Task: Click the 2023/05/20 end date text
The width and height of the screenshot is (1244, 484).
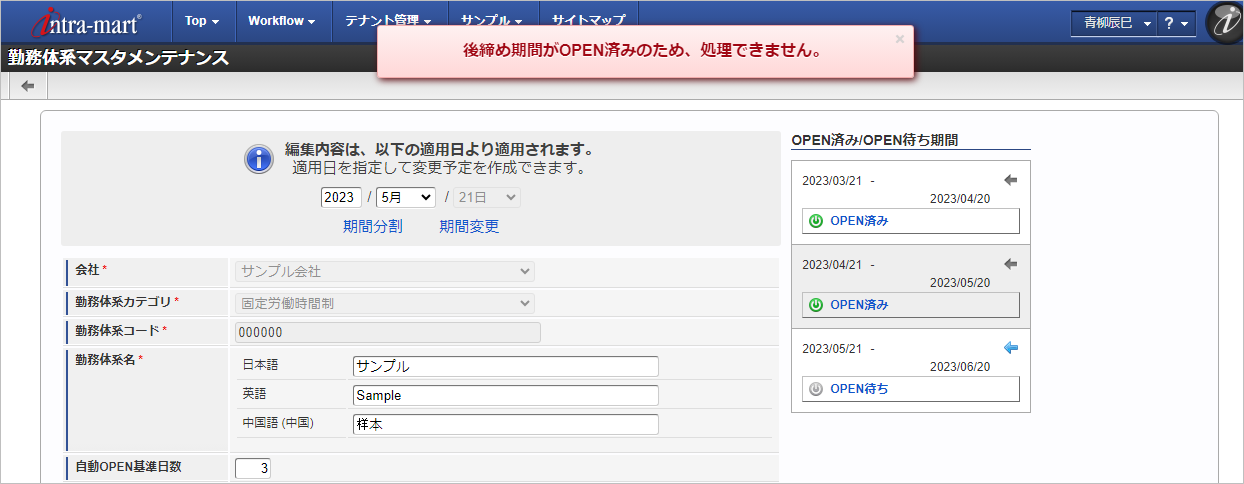Action: [960, 282]
